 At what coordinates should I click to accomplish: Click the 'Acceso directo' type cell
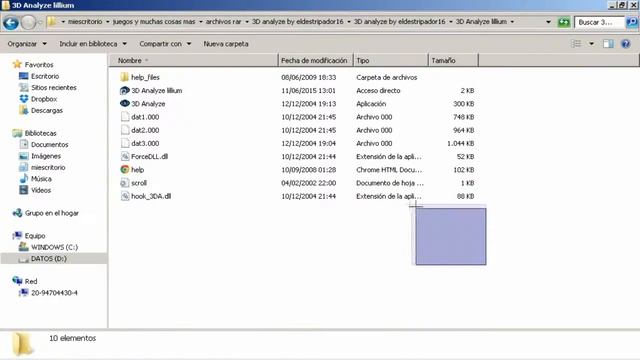click(378, 91)
